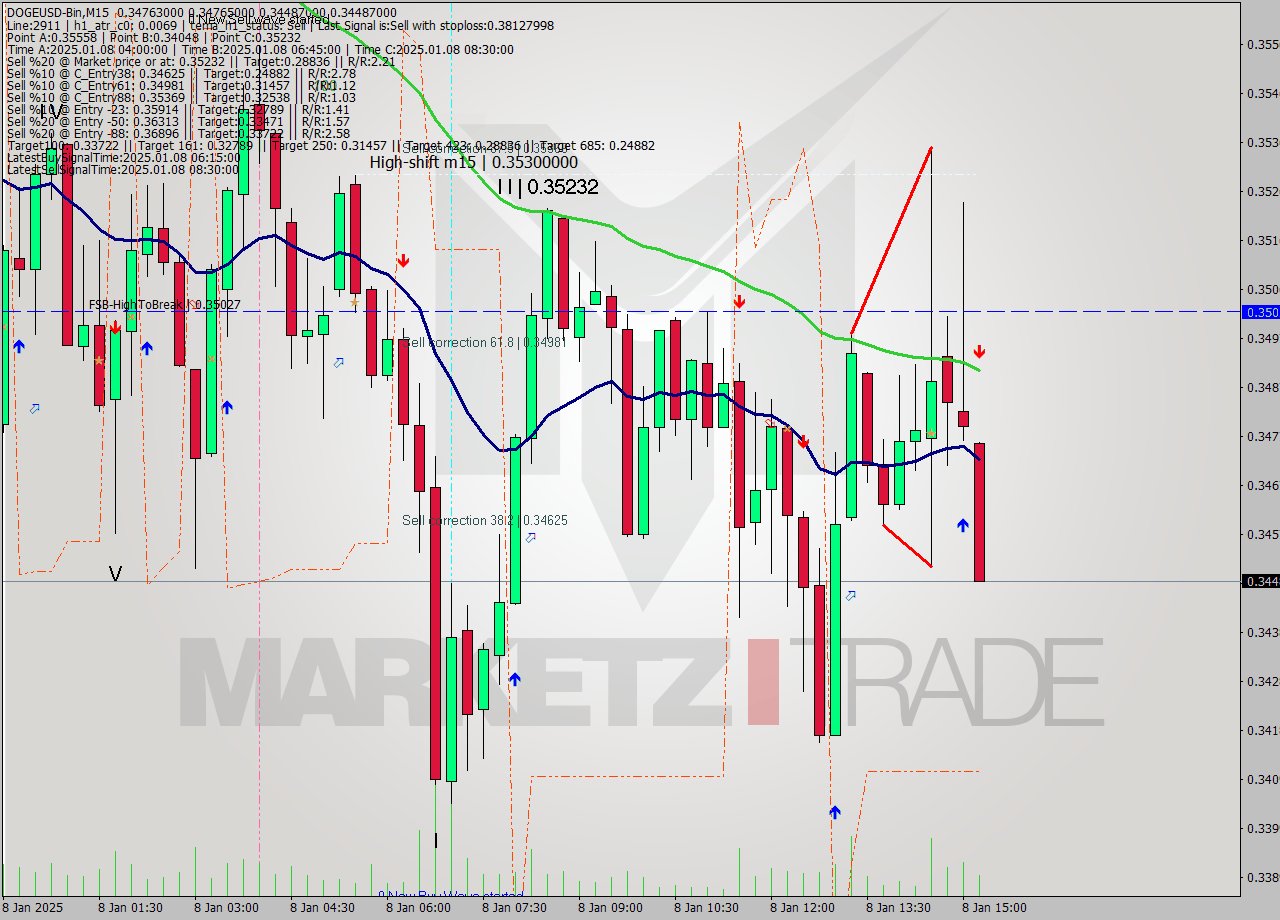Image resolution: width=1280 pixels, height=920 pixels.
Task: Click the '8 Jan 15:00' time label
Action: [994, 908]
